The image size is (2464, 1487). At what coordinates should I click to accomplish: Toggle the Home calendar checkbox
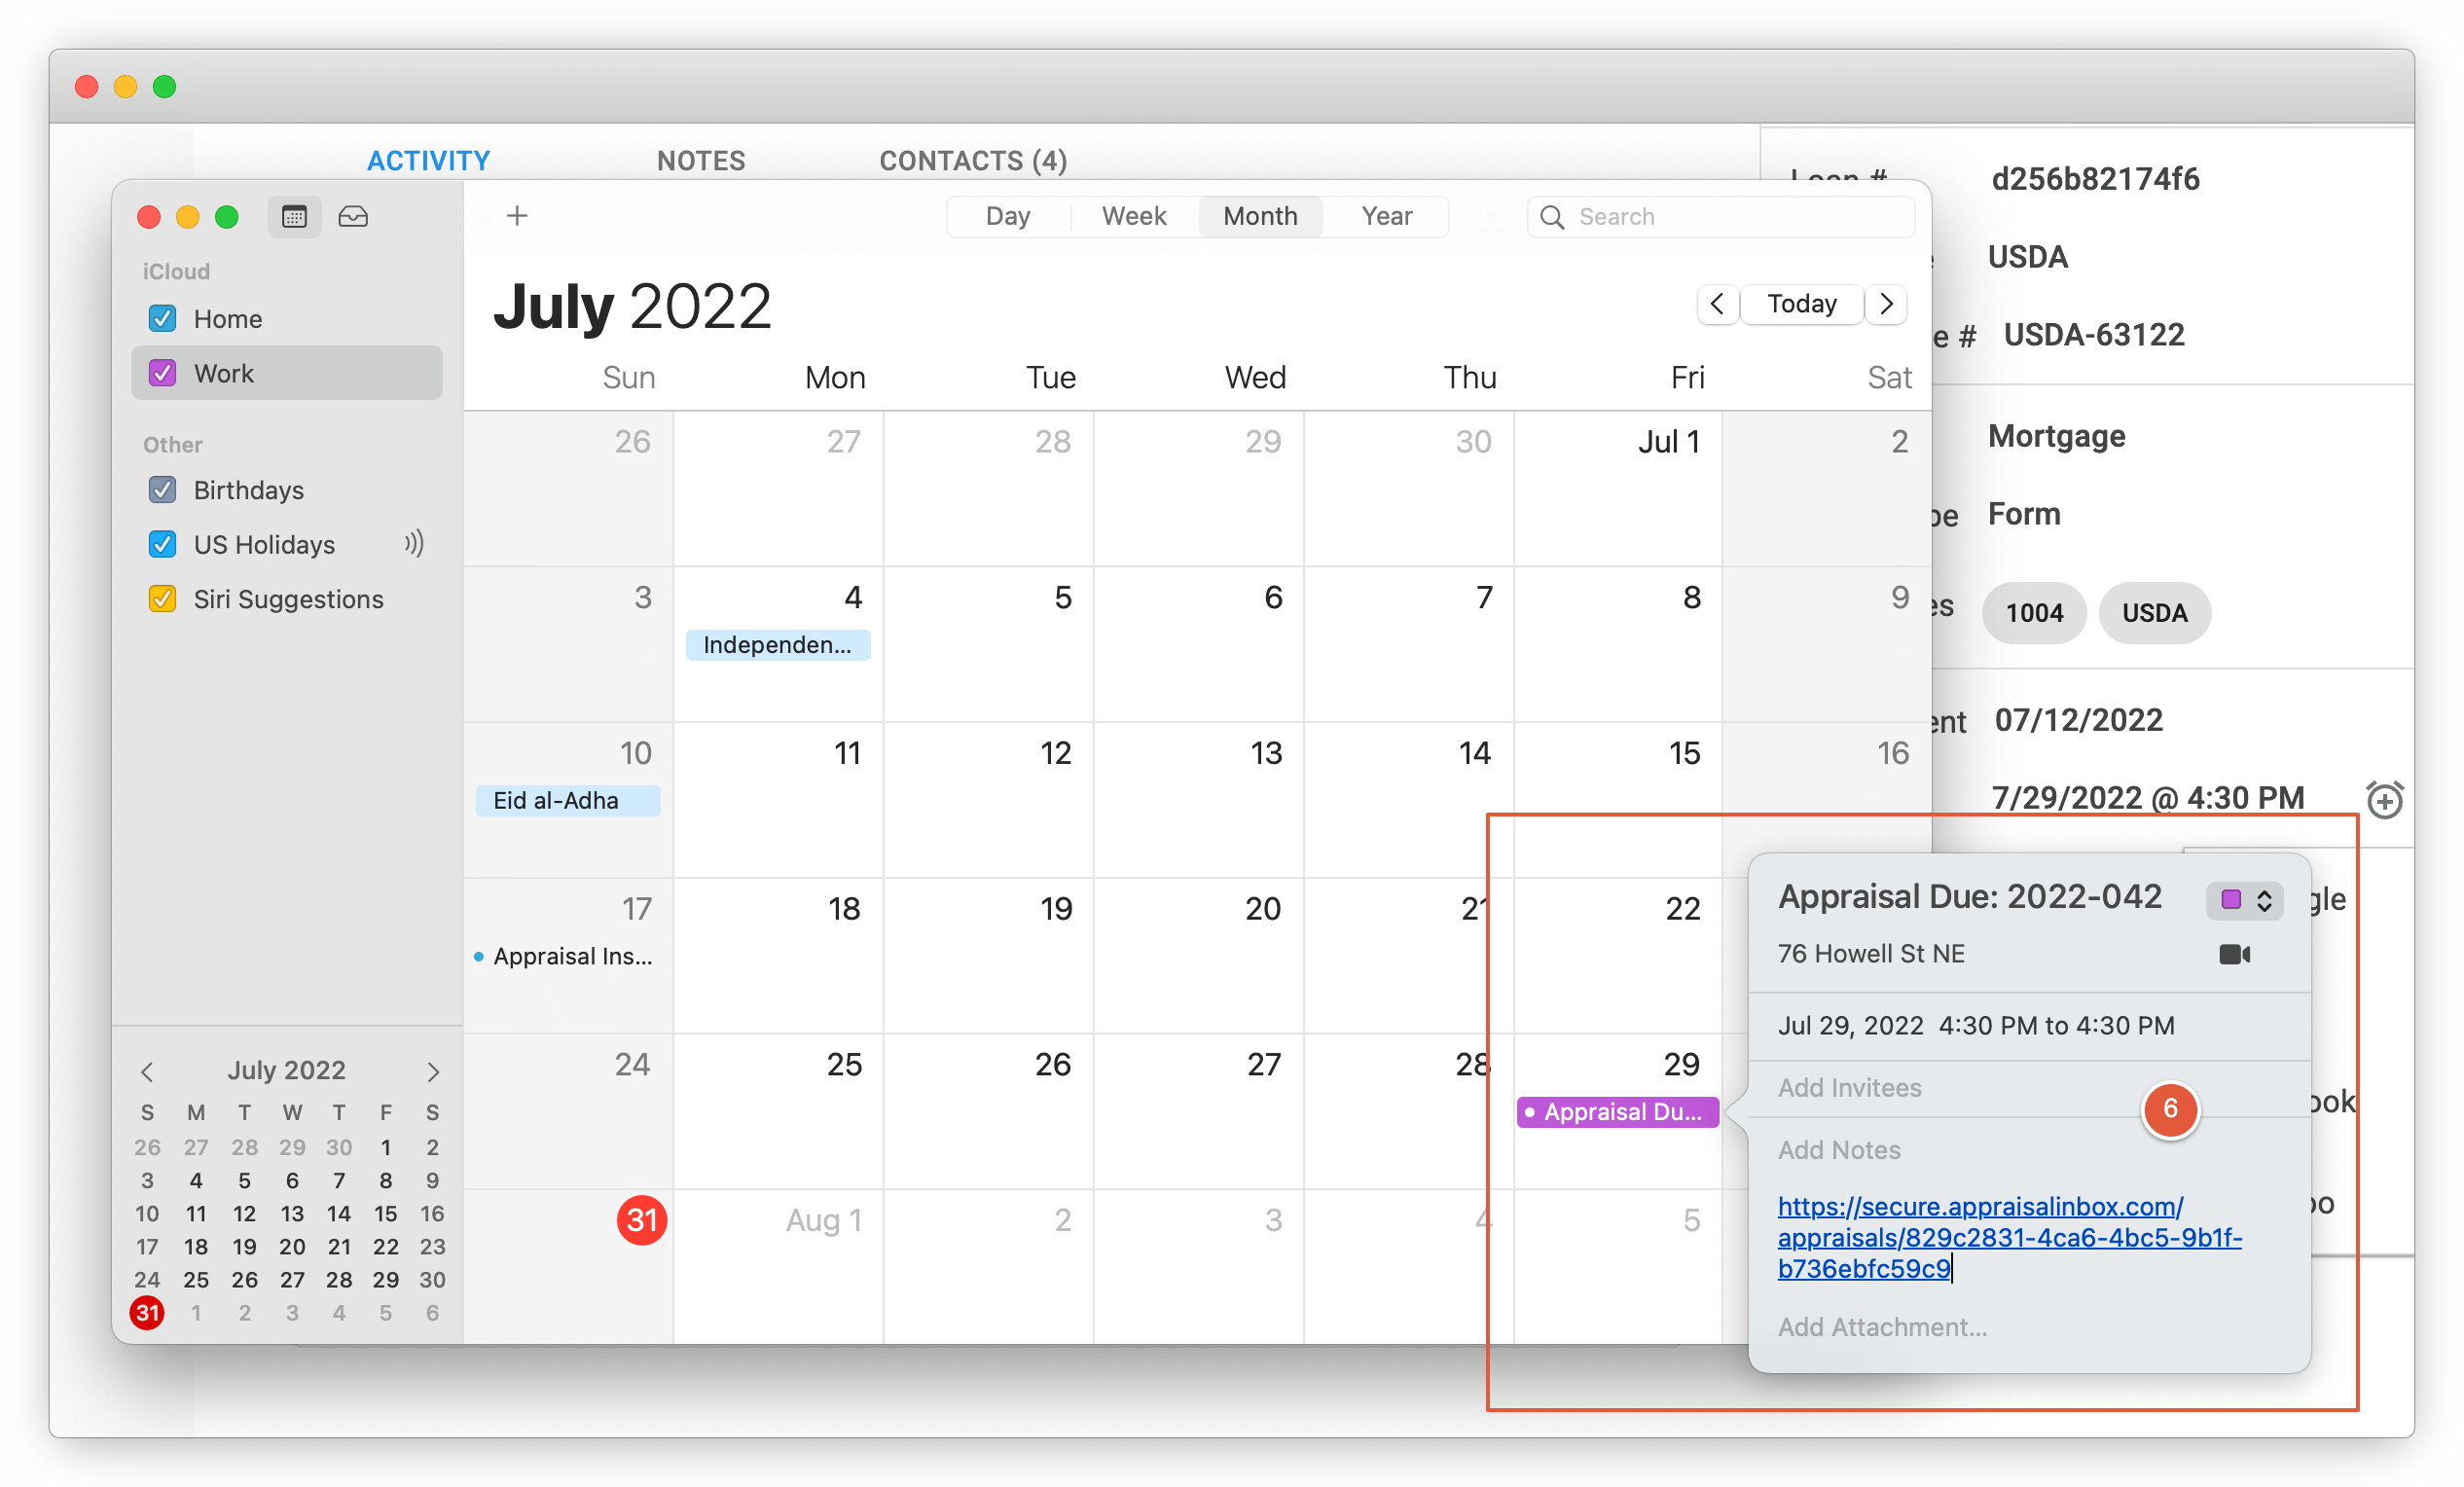coord(162,318)
